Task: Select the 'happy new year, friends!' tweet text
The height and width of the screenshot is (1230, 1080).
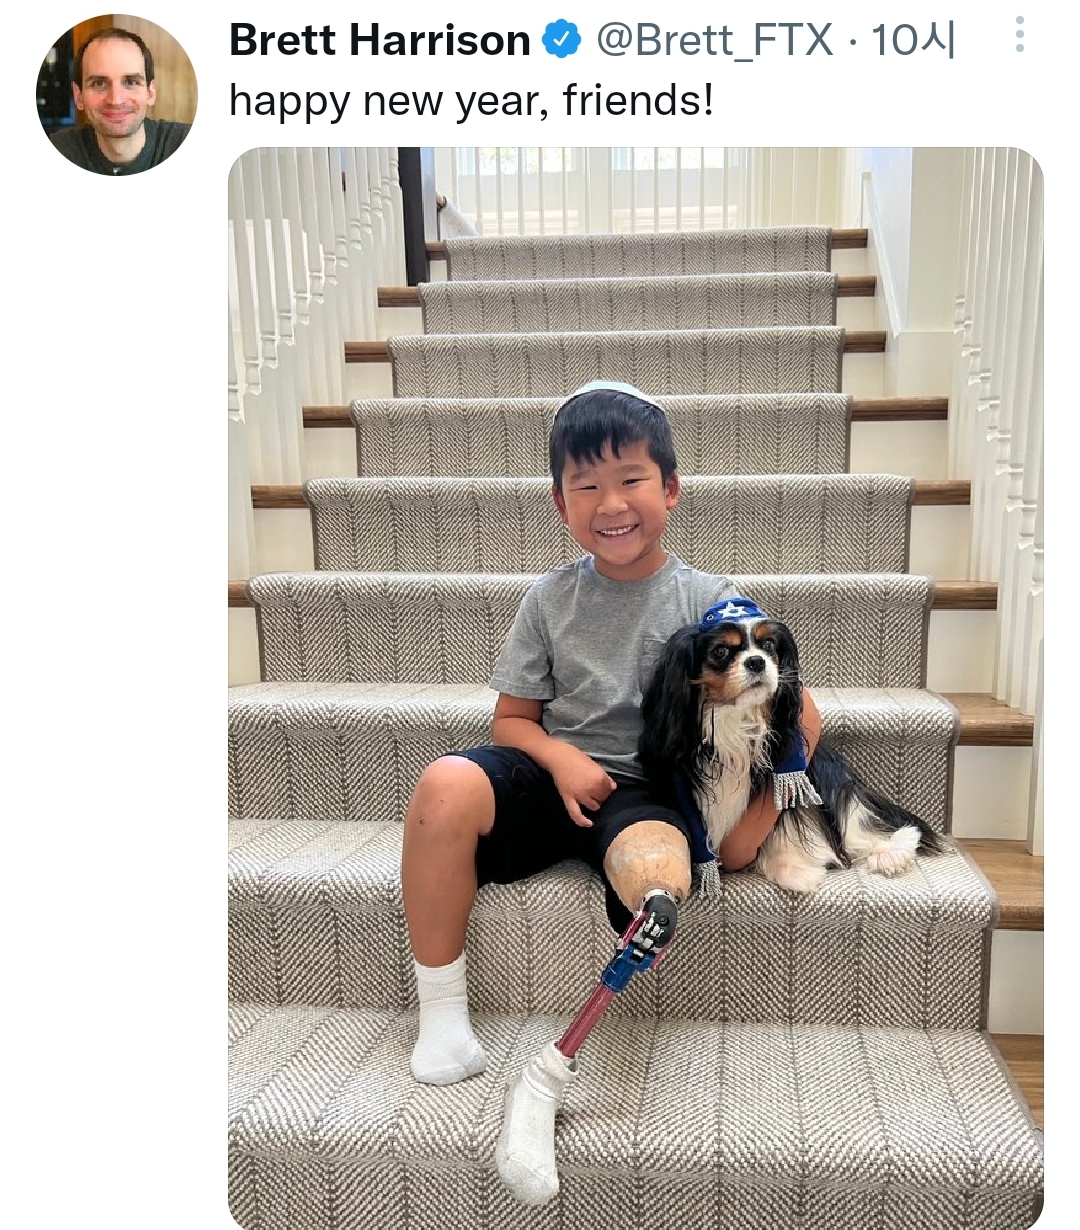Action: (471, 101)
